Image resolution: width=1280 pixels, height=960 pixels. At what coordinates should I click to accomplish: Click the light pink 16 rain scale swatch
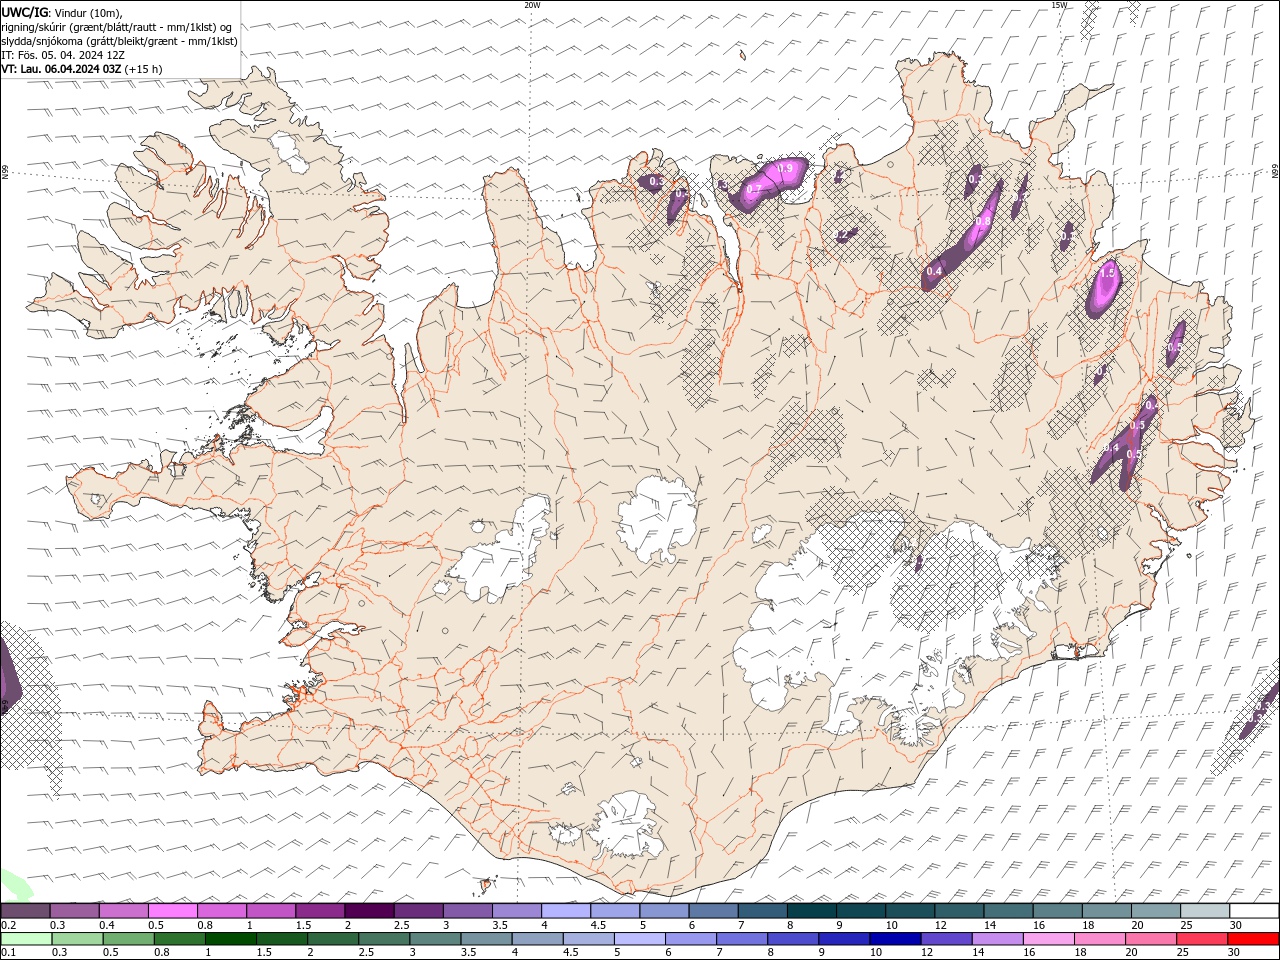(x=1048, y=939)
